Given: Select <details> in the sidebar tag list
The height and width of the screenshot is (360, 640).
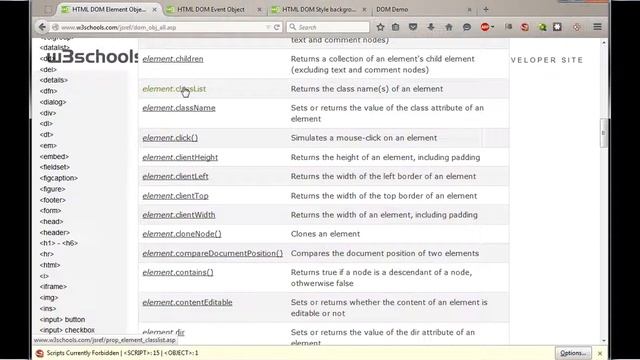Looking at the screenshot, I should point(53,80).
